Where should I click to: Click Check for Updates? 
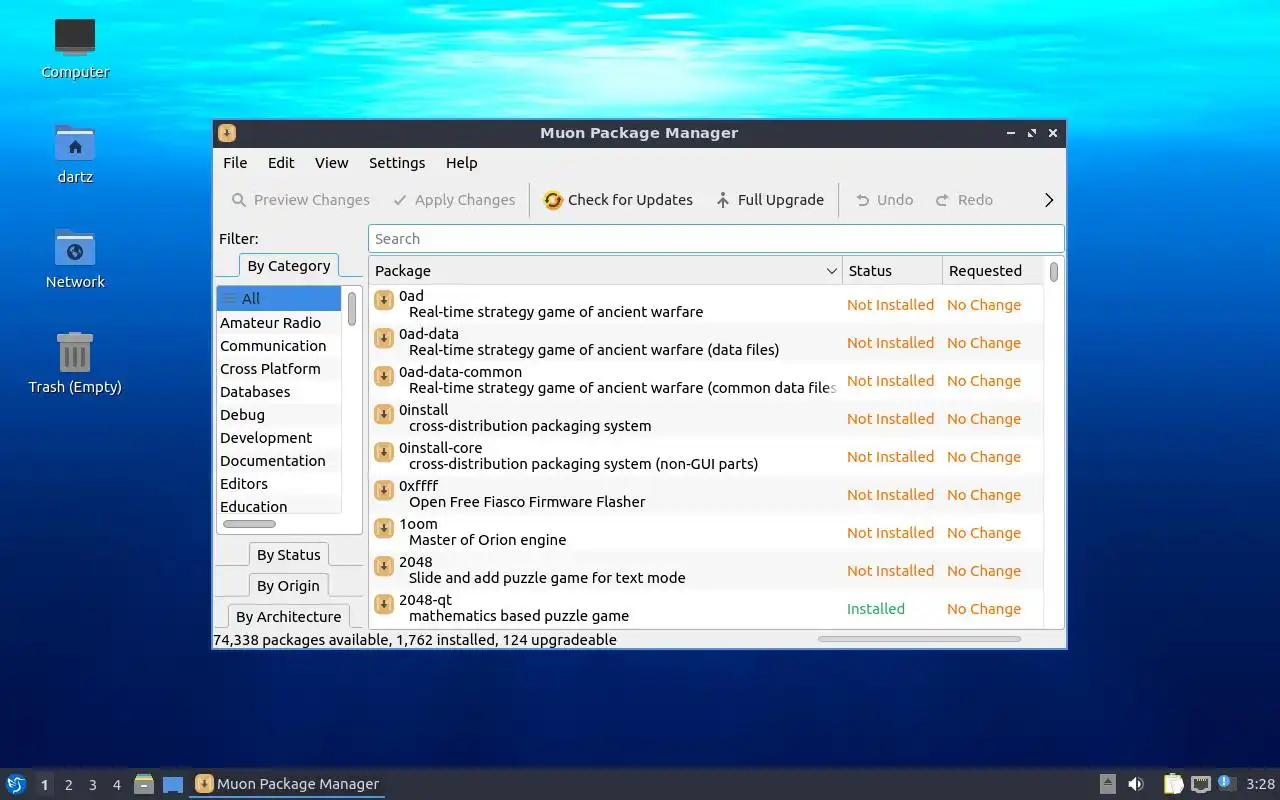[618, 200]
